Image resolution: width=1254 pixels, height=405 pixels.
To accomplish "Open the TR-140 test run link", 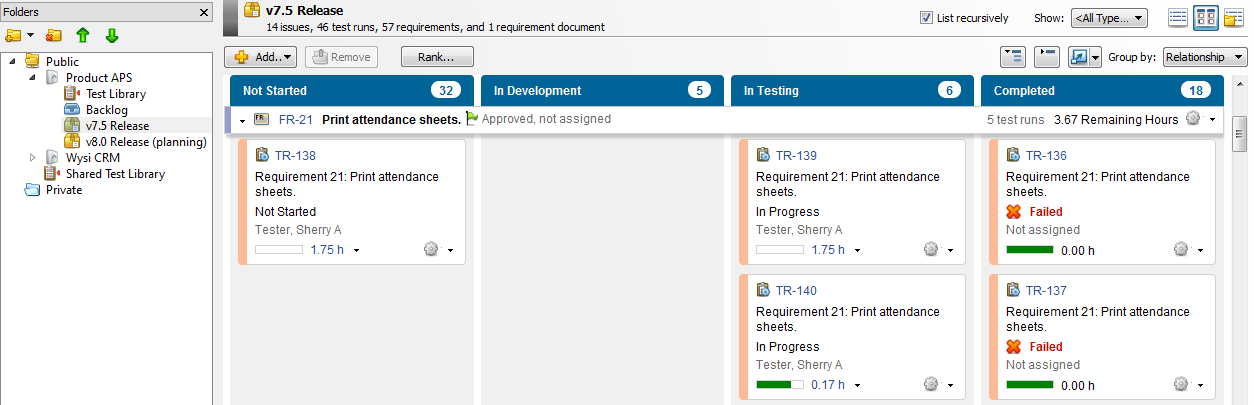I will [796, 291].
